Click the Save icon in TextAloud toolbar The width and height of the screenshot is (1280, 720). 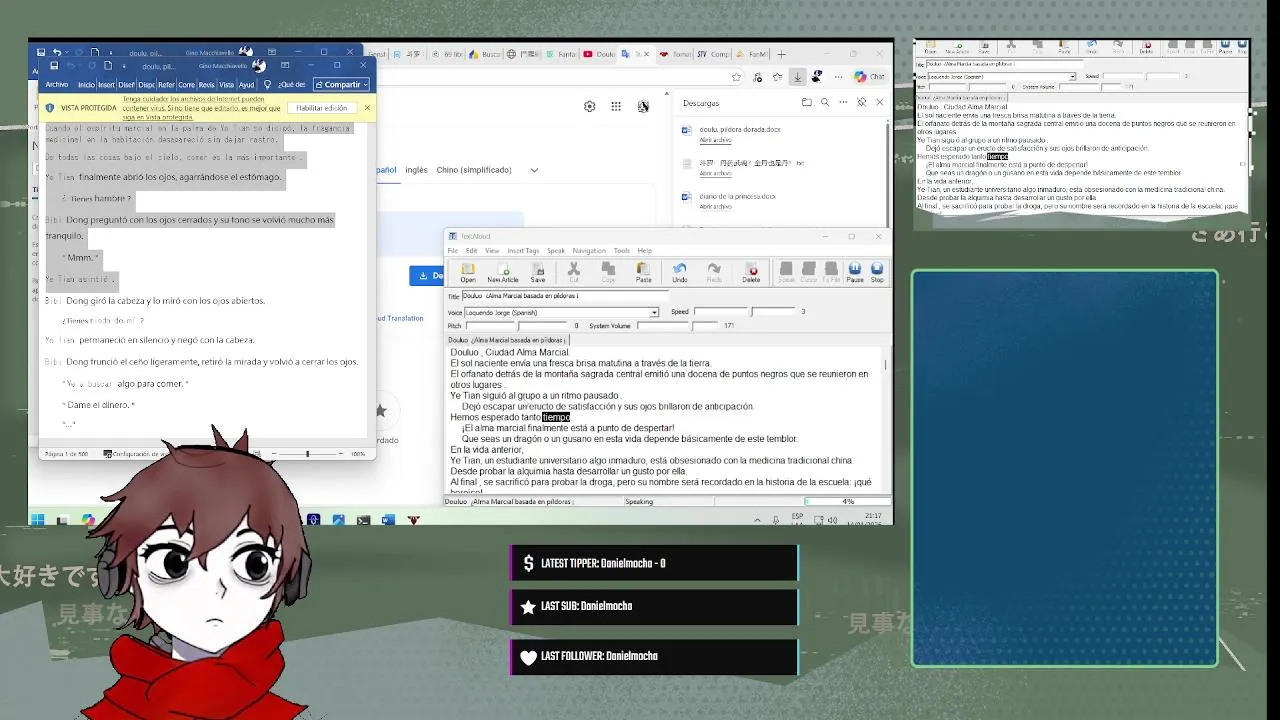coord(538,272)
